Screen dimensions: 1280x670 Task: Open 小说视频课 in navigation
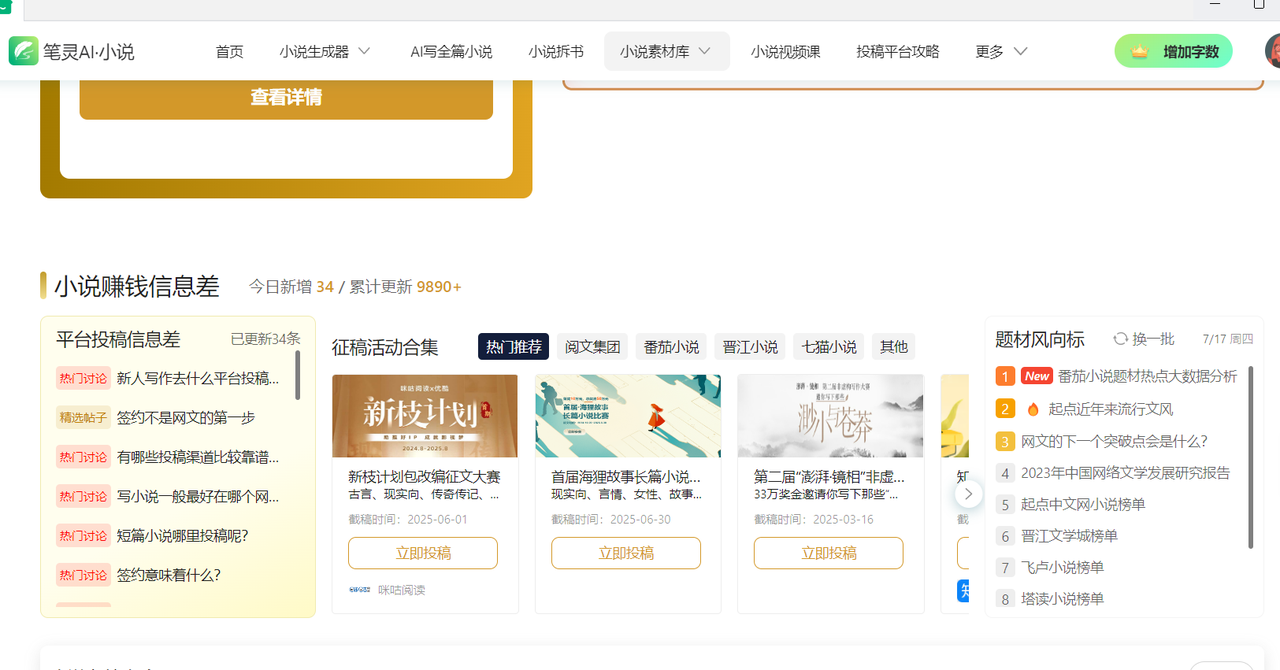coord(786,51)
